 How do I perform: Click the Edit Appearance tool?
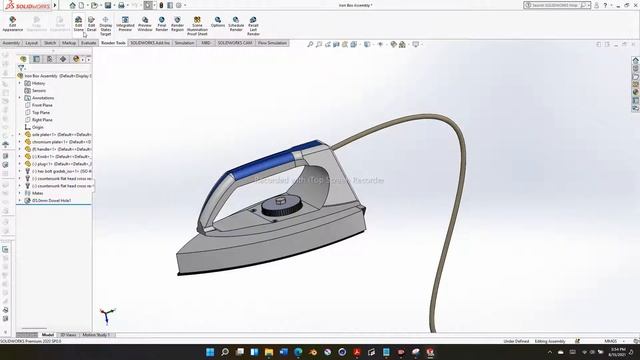pos(13,24)
